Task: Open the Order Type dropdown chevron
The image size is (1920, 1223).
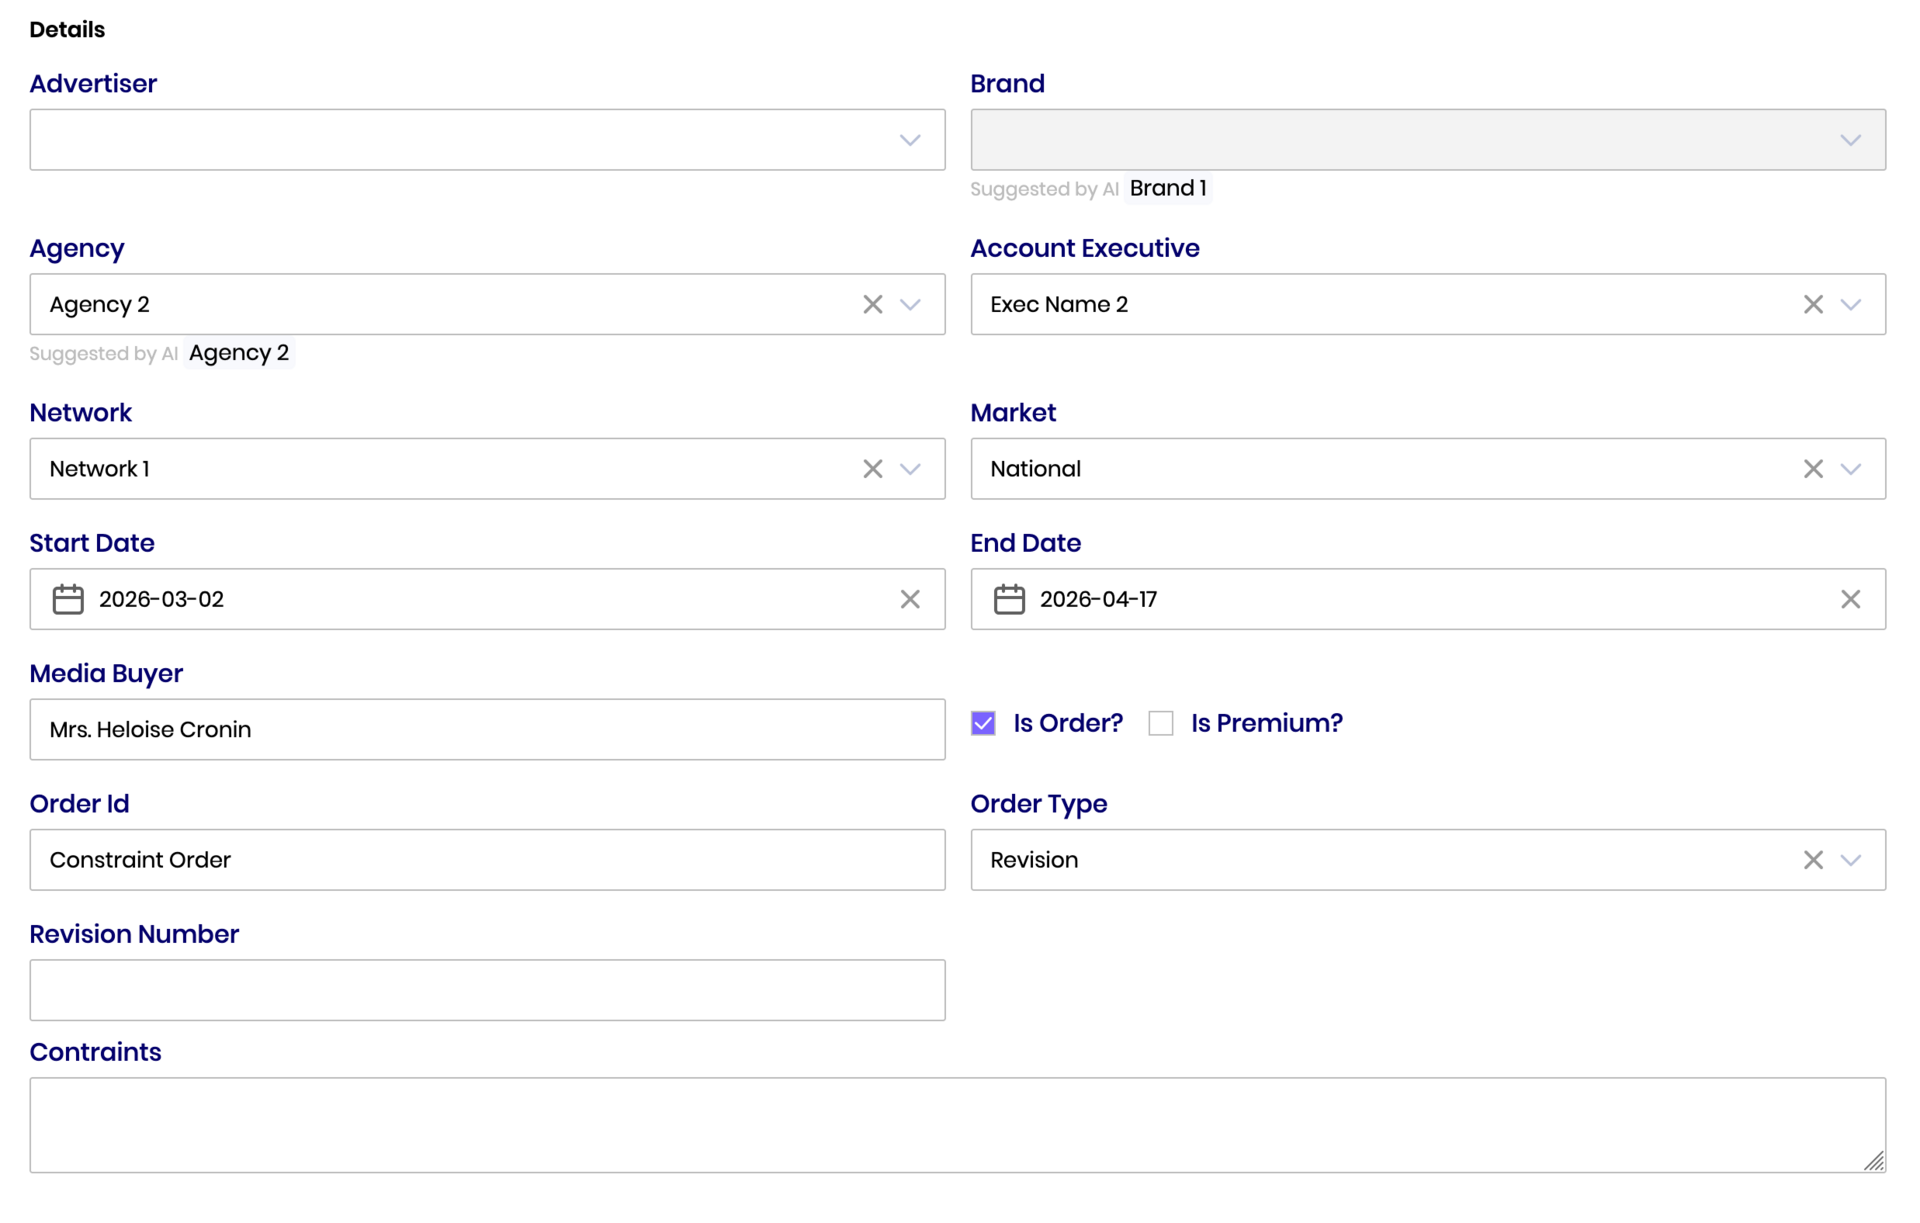Action: coord(1850,860)
